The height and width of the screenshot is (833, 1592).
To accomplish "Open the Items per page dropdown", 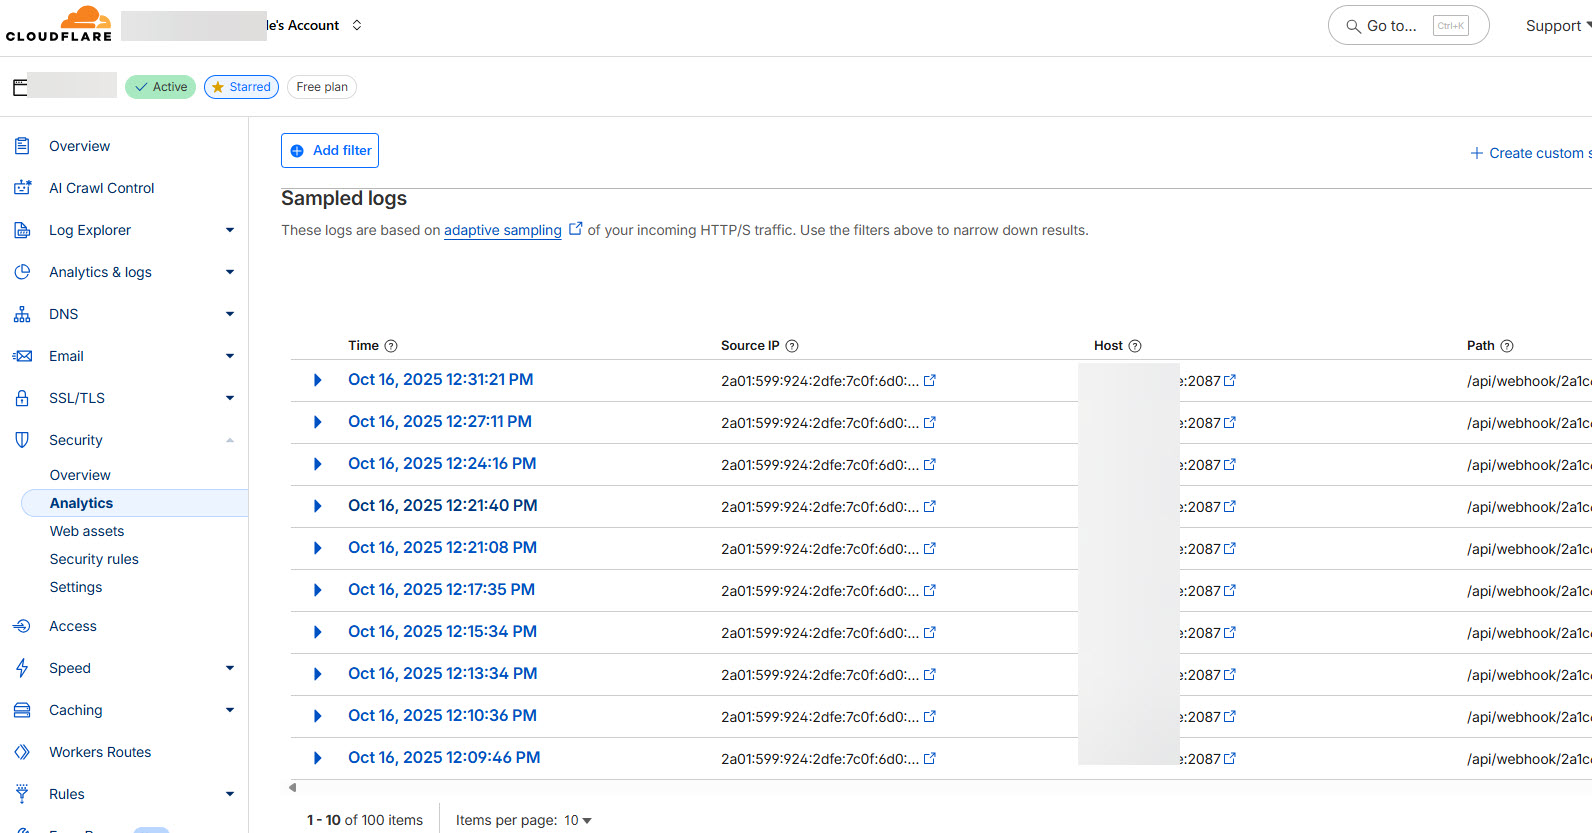I will tap(577, 820).
